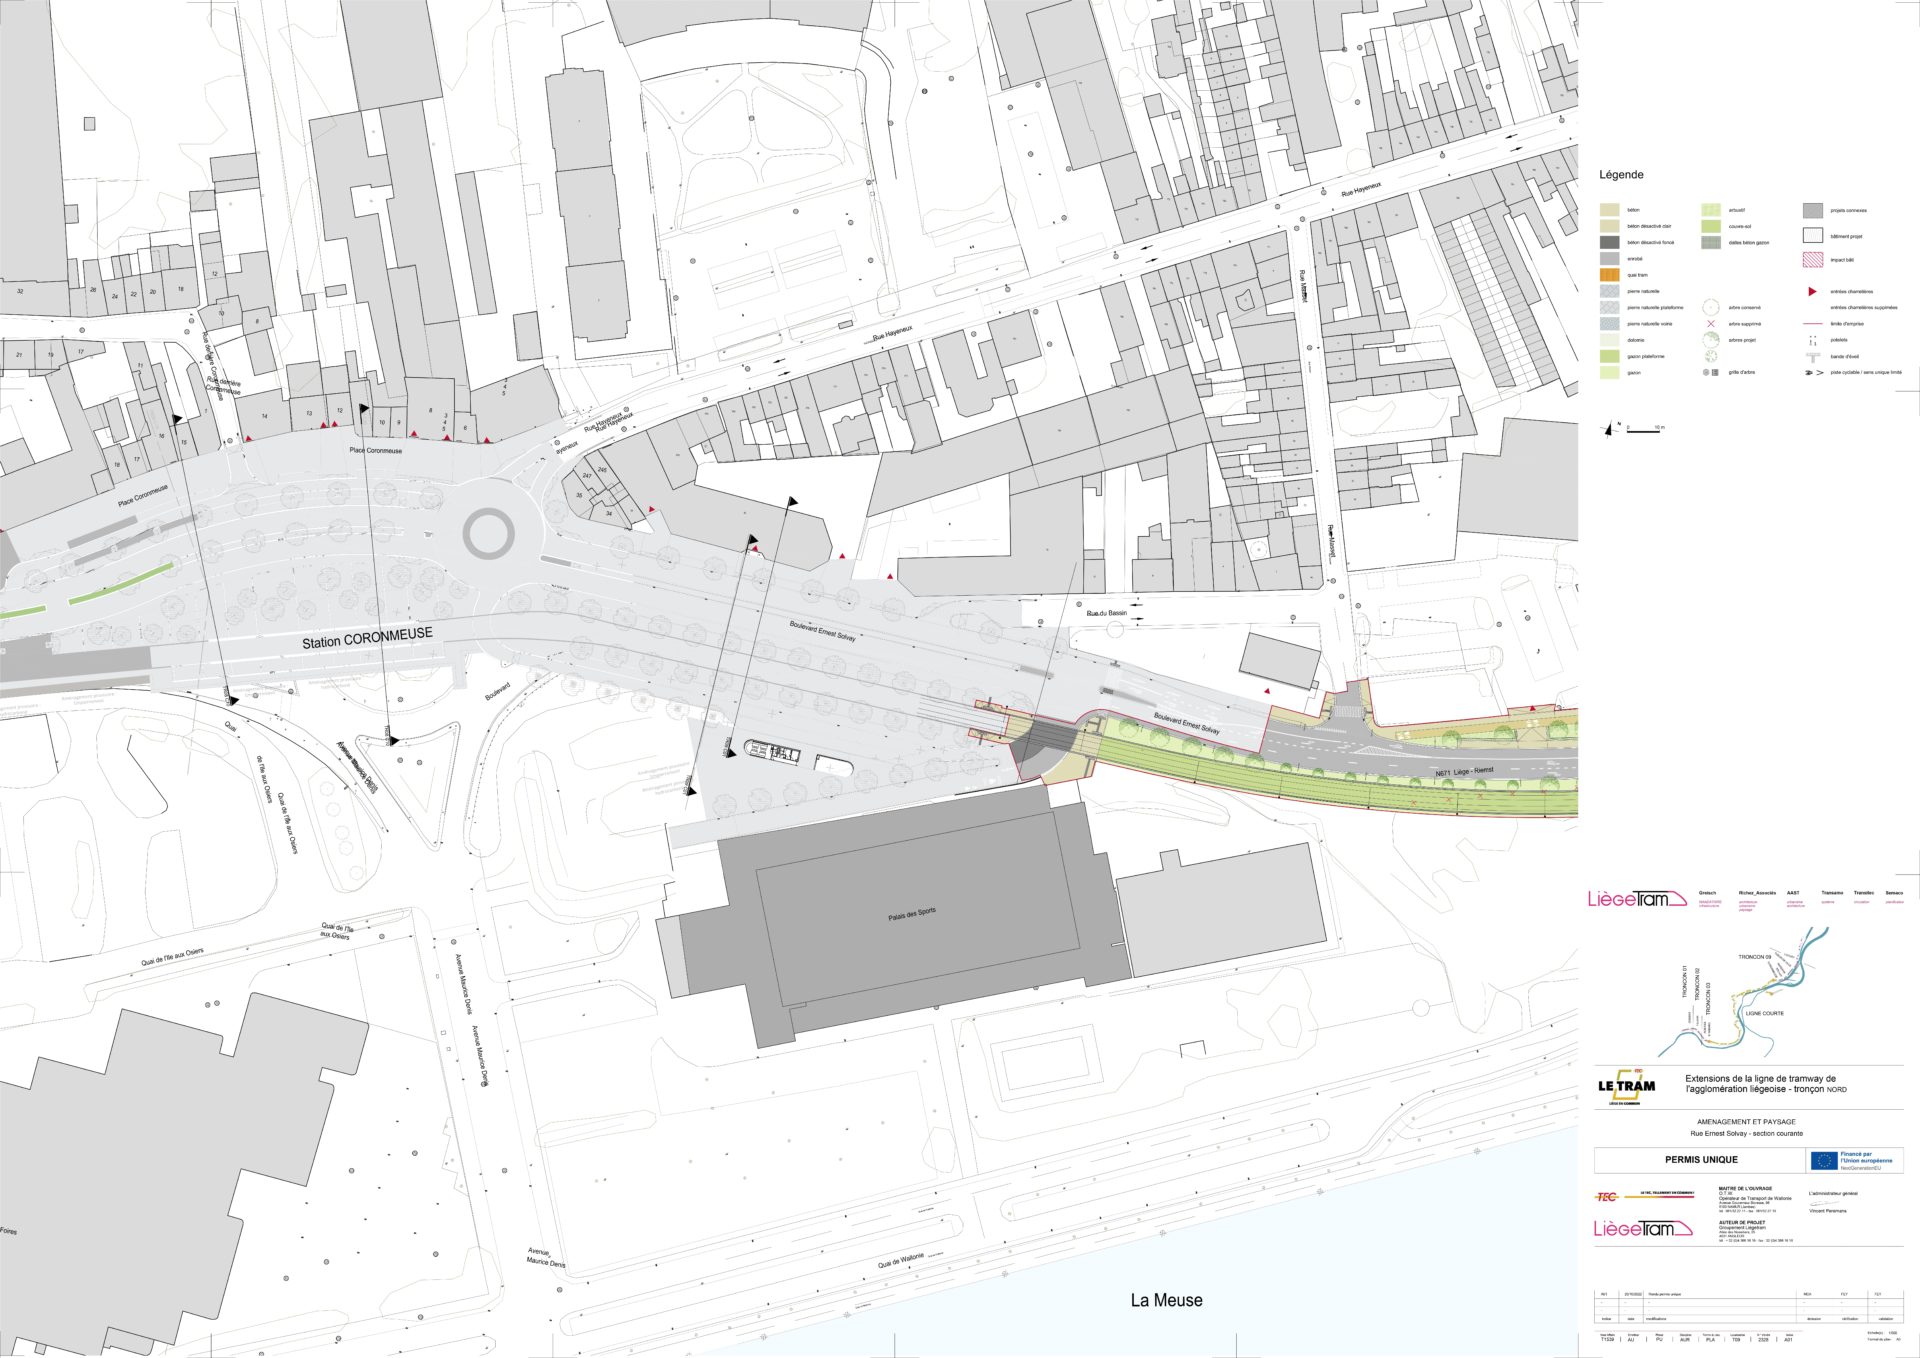
Task: Click the Transamo partner name
Action: (1832, 893)
